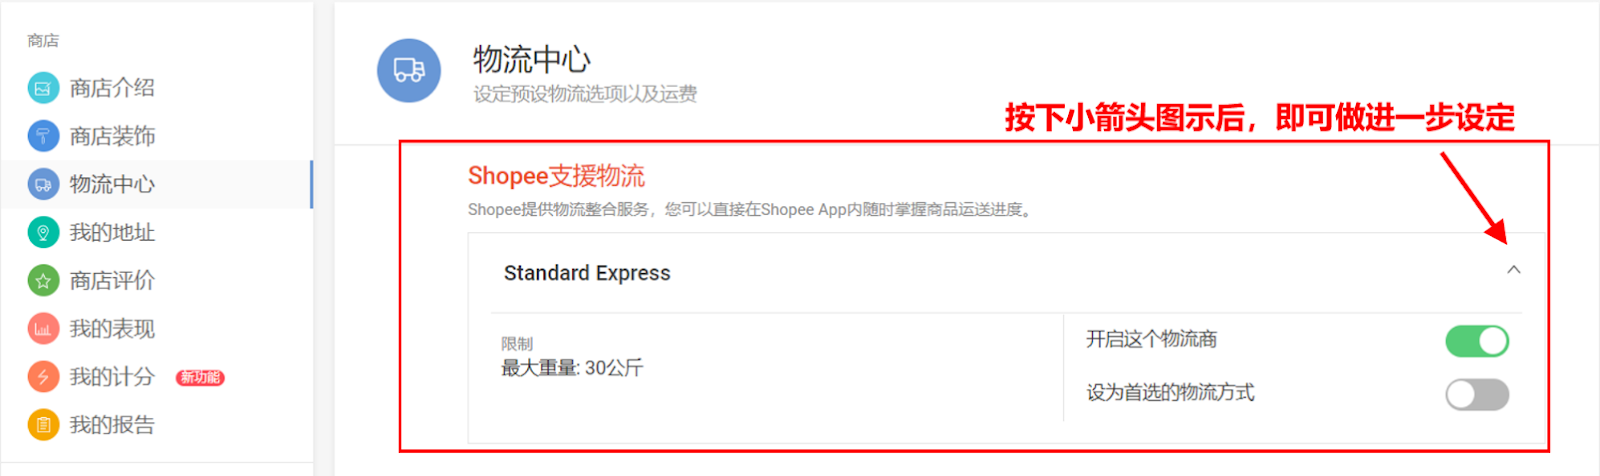The image size is (1600, 476).
Task: Click the large truck icon in header
Action: point(409,70)
